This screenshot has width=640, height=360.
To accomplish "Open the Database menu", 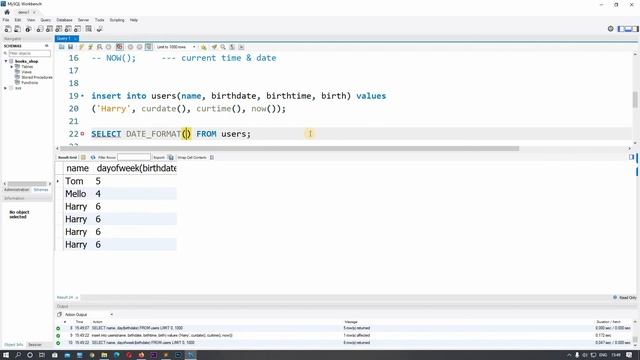I will pyautogui.click(x=64, y=20).
